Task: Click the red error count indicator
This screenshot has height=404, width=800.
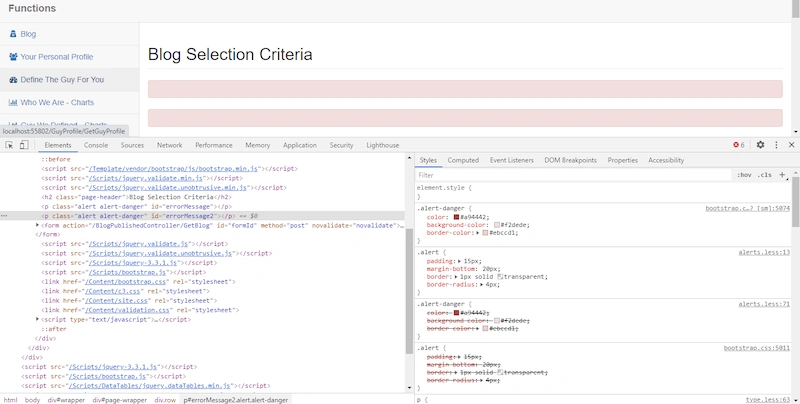Action: 738,145
